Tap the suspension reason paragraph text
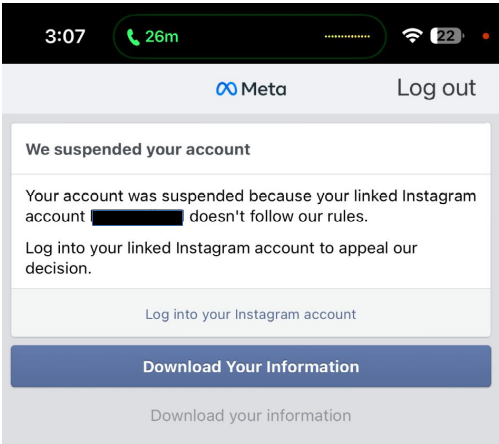 pyautogui.click(x=251, y=206)
